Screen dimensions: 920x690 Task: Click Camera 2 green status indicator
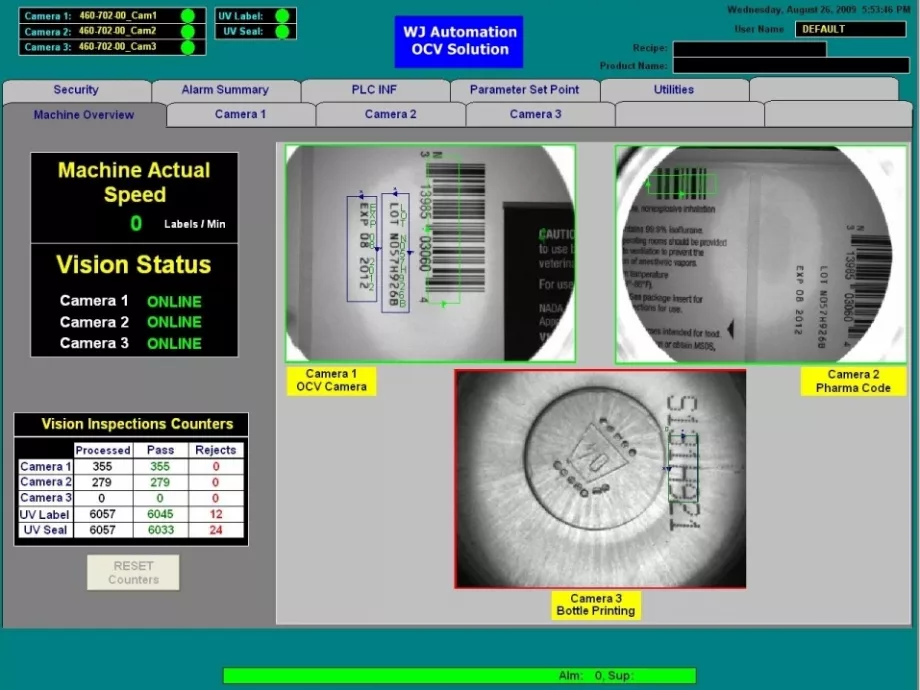pyautogui.click(x=188, y=31)
